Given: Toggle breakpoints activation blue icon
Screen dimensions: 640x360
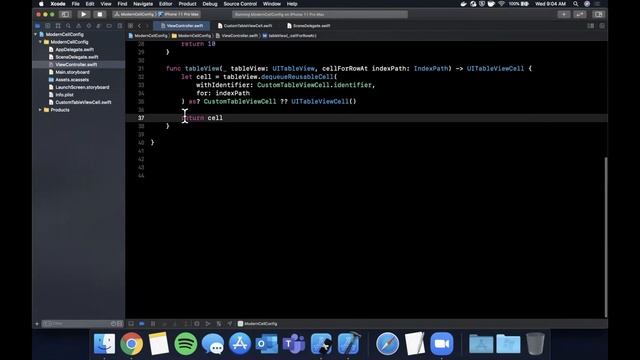Looking at the screenshot, I should point(142,324).
